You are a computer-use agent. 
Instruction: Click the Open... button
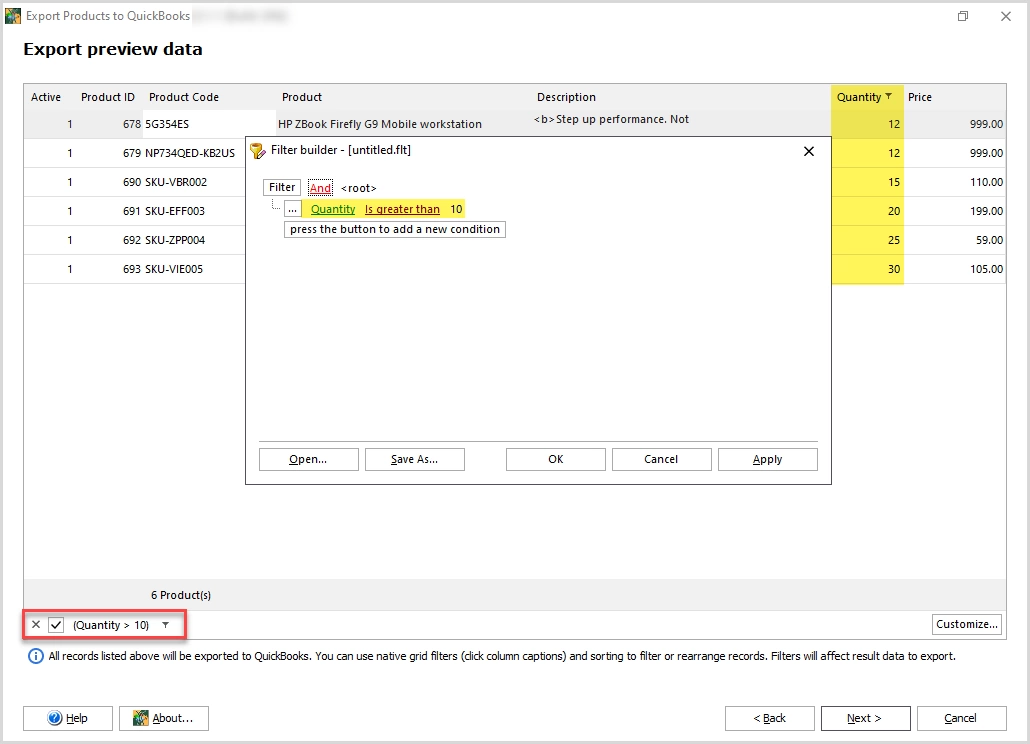tap(309, 460)
